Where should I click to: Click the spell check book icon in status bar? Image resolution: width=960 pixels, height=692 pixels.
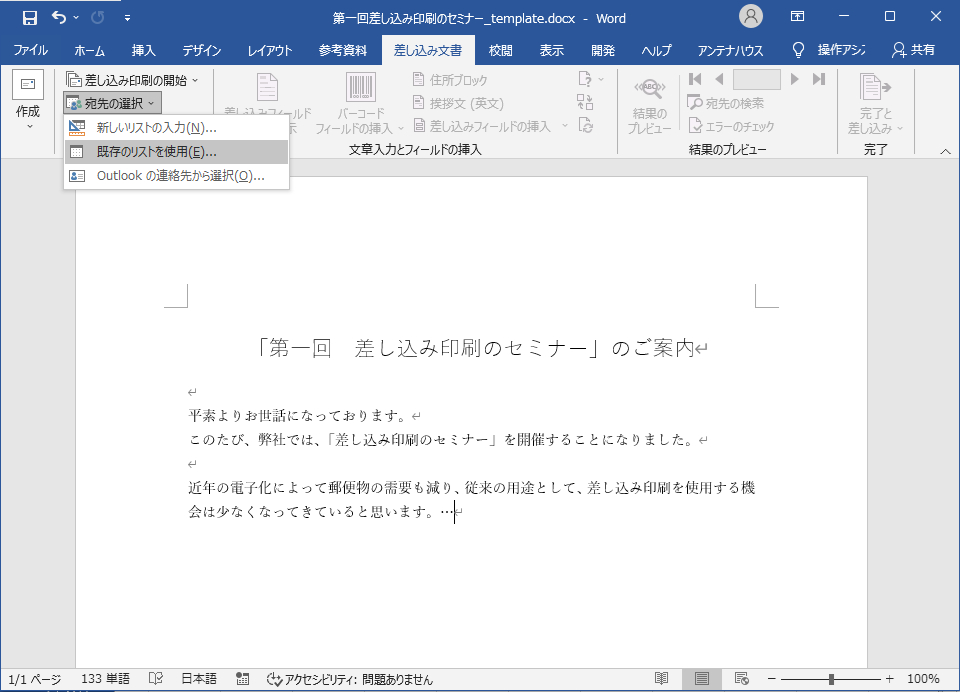[x=155, y=679]
